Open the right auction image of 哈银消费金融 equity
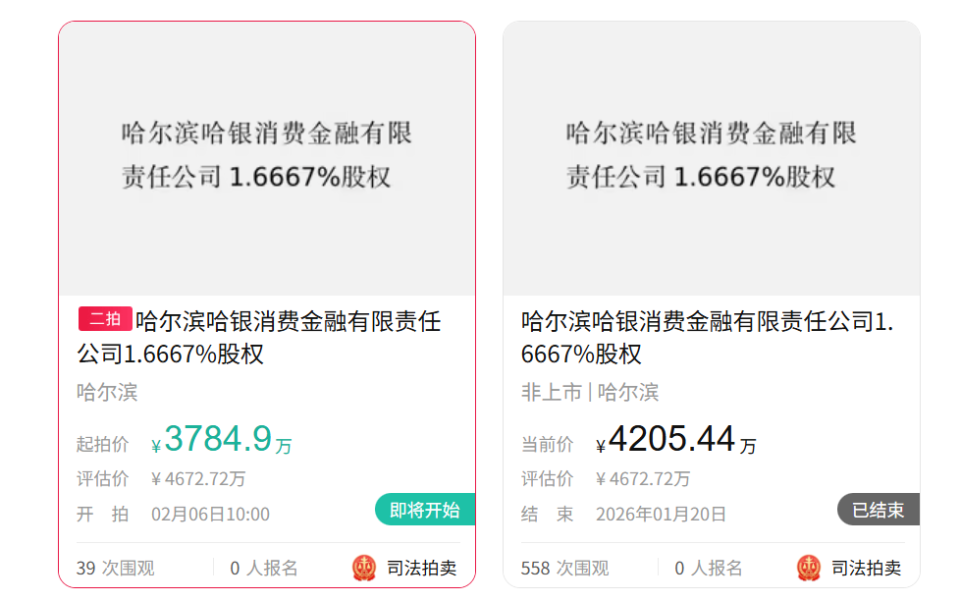Viewport: 960px width, 601px height. click(709, 155)
